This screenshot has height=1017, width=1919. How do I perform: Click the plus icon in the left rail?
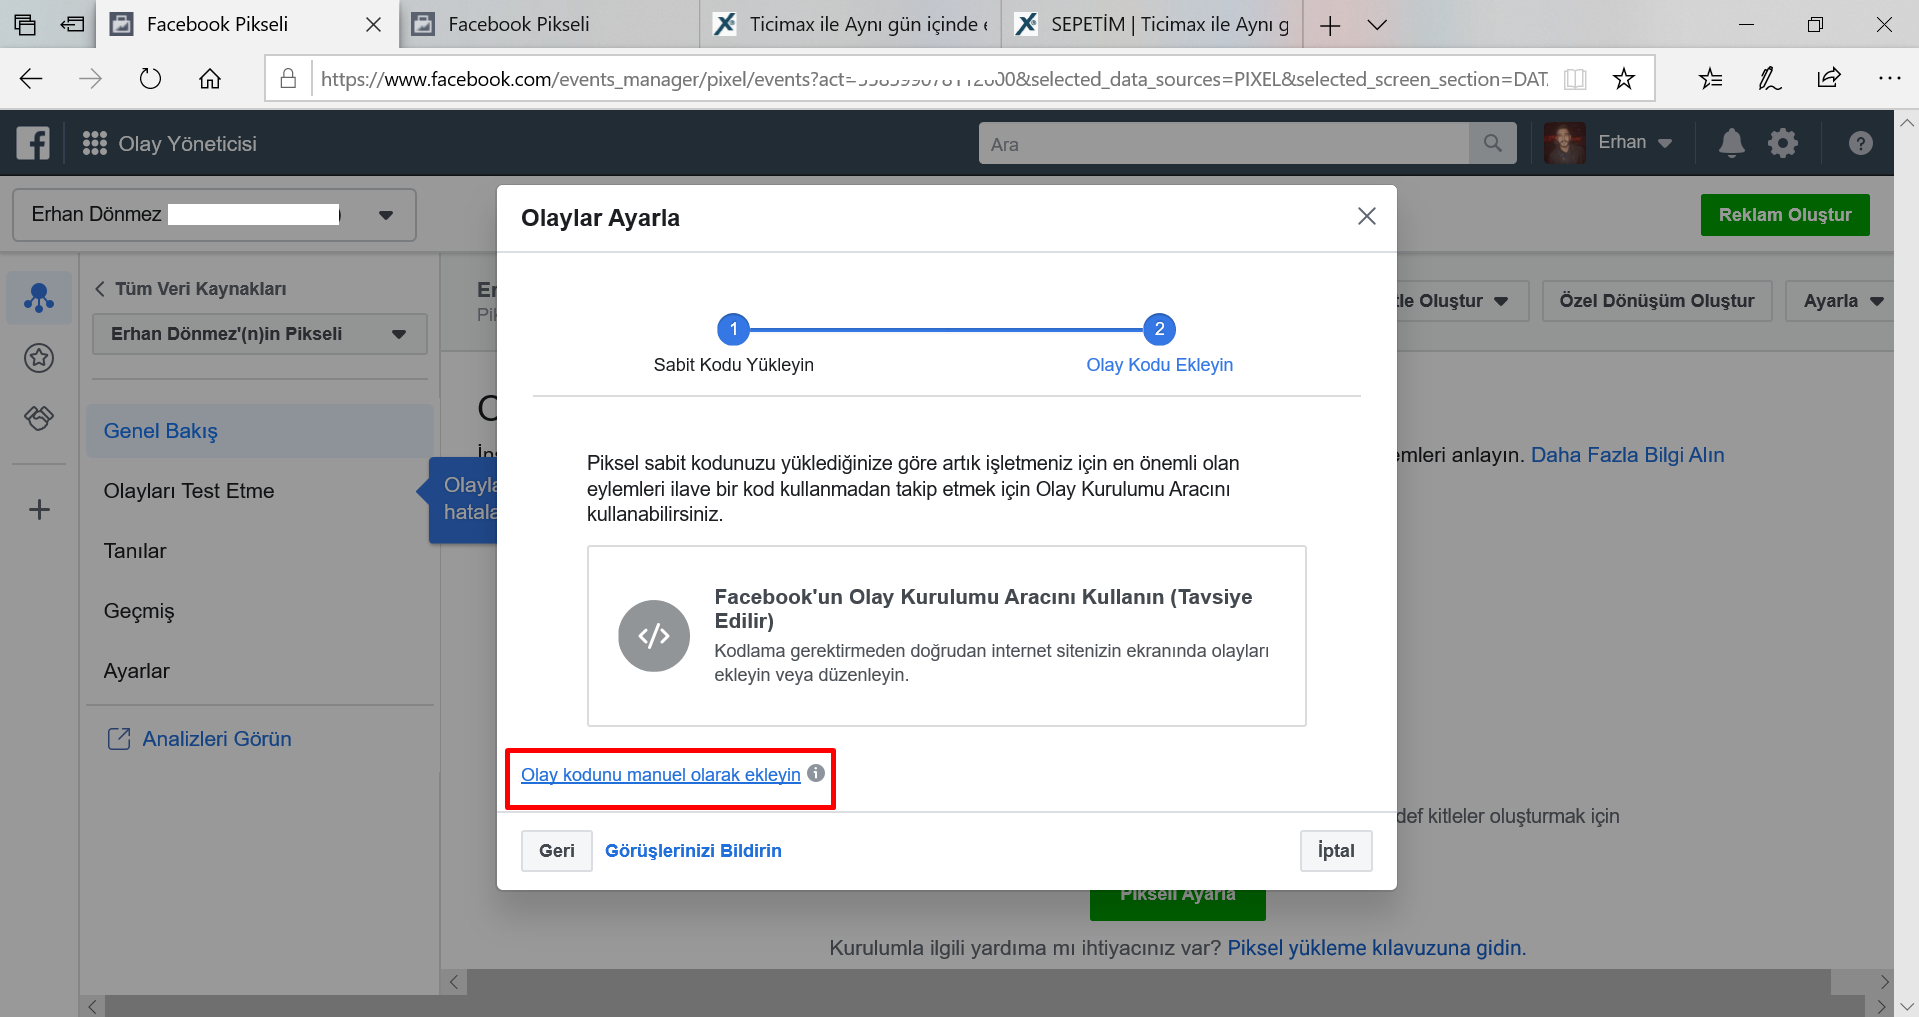39,510
